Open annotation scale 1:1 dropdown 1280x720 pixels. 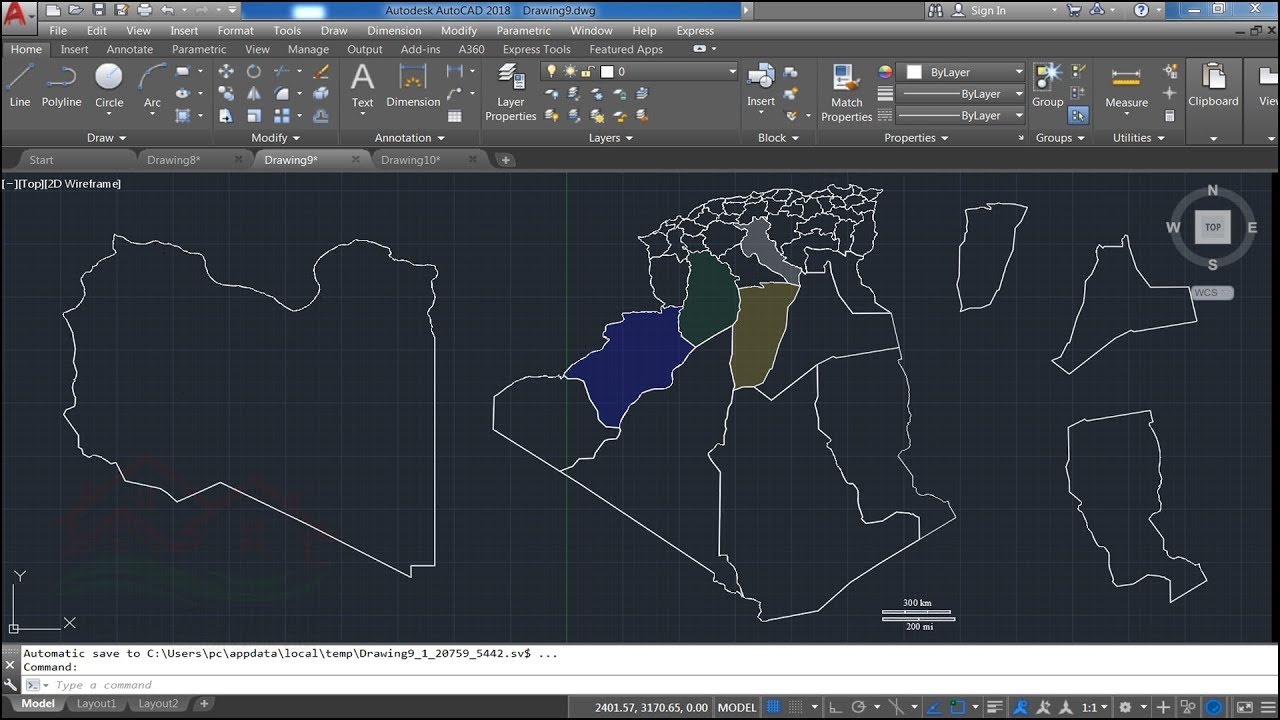1095,707
